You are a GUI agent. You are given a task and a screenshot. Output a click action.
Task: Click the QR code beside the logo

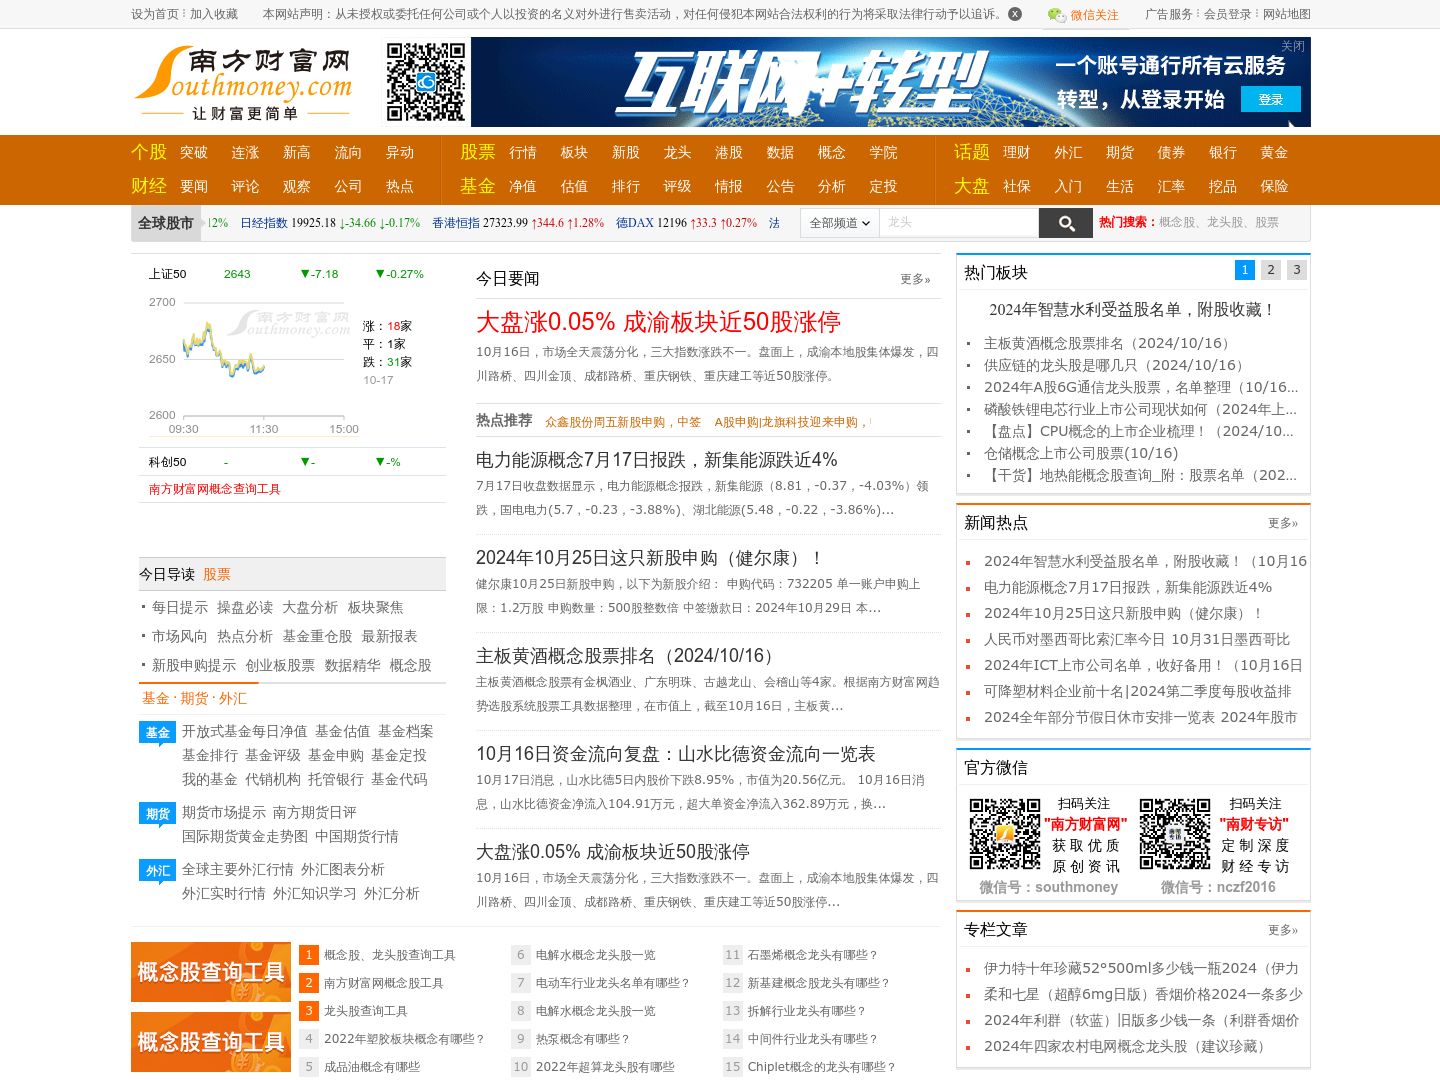[426, 82]
